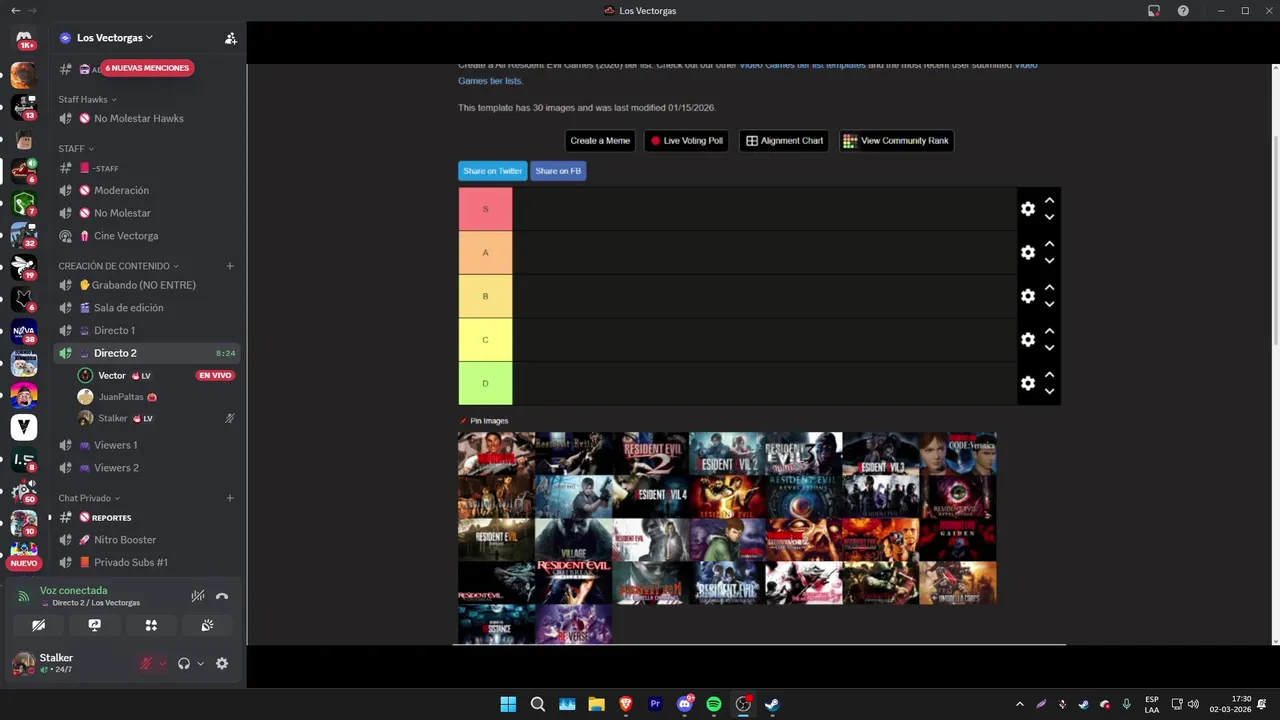This screenshot has height=720, width=1280.
Task: Collapse the Staff Hawks category
Action: coord(87,99)
